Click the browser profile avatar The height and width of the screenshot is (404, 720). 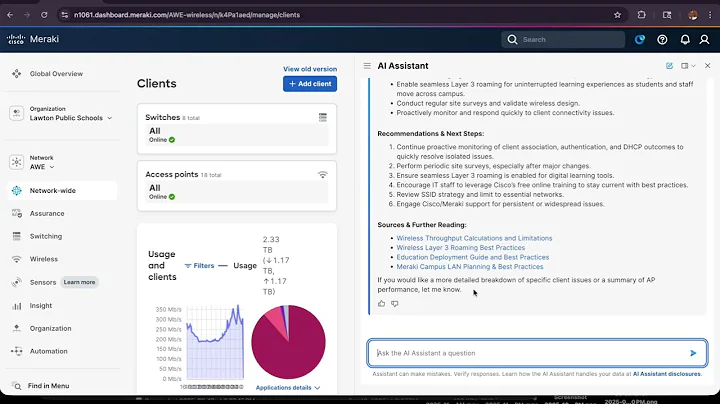(693, 15)
